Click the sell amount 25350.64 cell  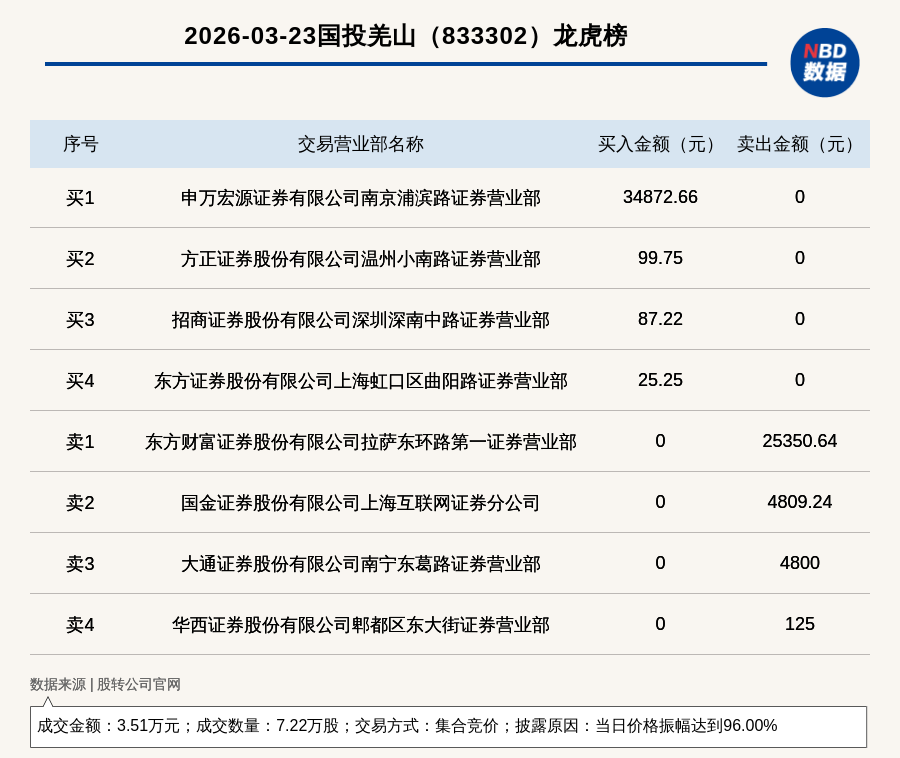[x=799, y=441]
